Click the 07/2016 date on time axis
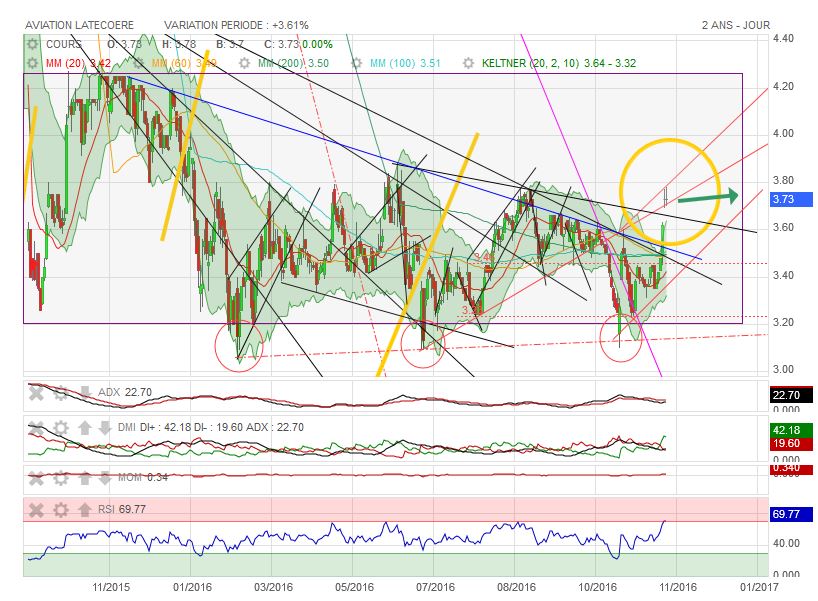Image resolution: width=818 pixels, height=601 pixels. point(435,587)
